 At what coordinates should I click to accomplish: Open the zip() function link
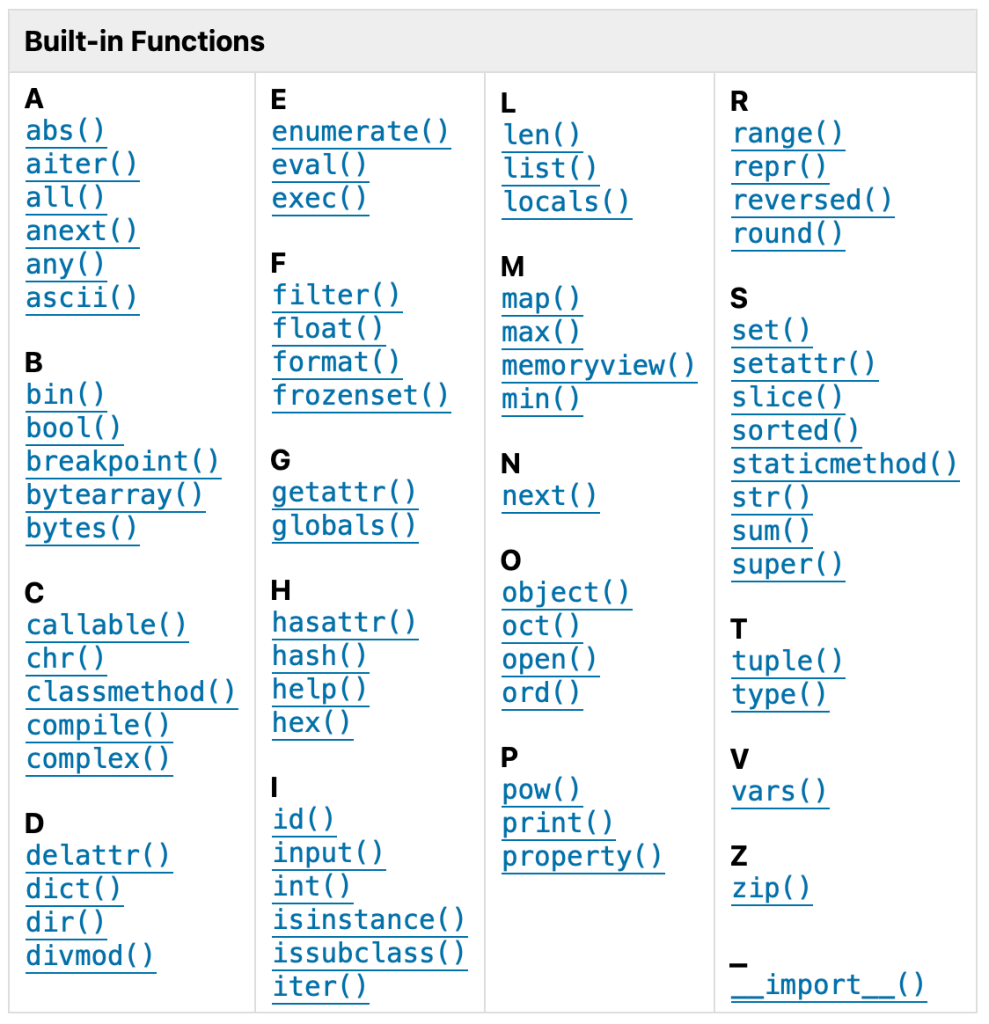pos(771,889)
